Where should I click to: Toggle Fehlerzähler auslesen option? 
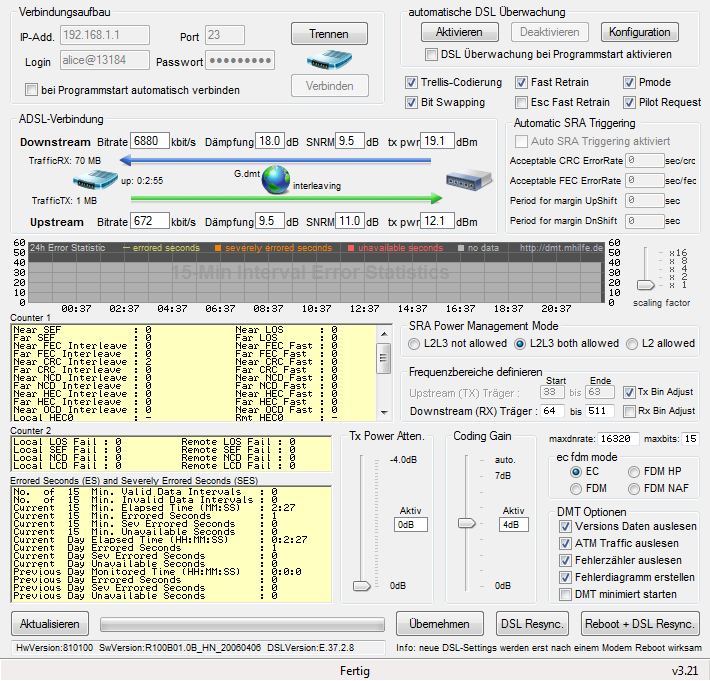(x=565, y=561)
